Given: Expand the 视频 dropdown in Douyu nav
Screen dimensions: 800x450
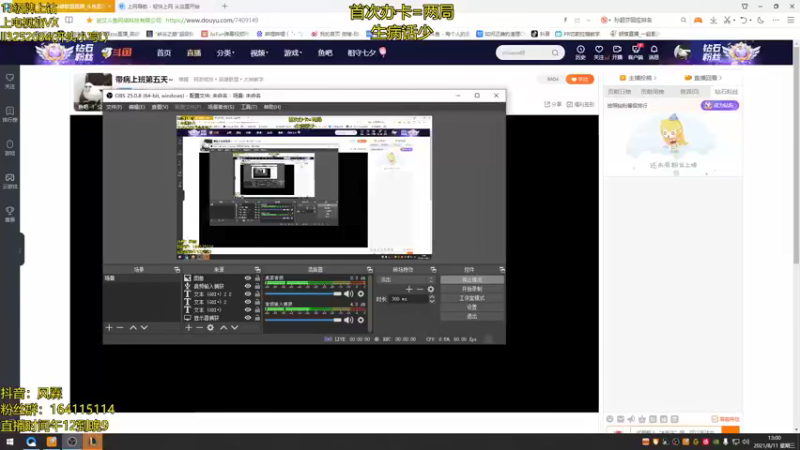Looking at the screenshot, I should point(259,53).
